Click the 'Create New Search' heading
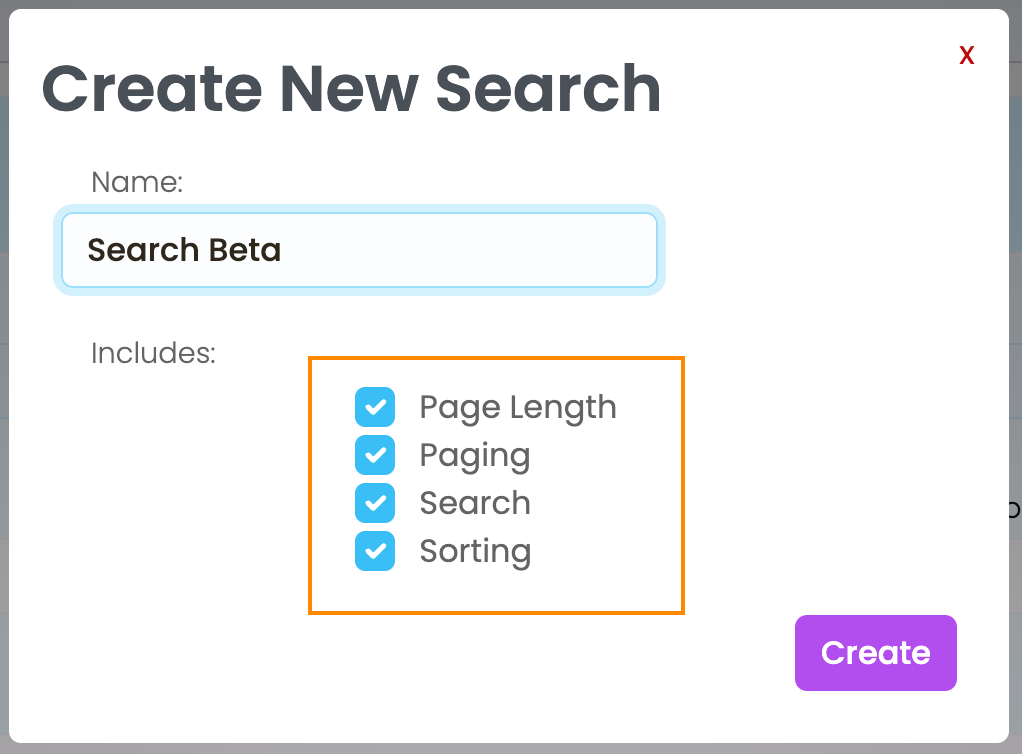The height and width of the screenshot is (754, 1022). [x=351, y=89]
